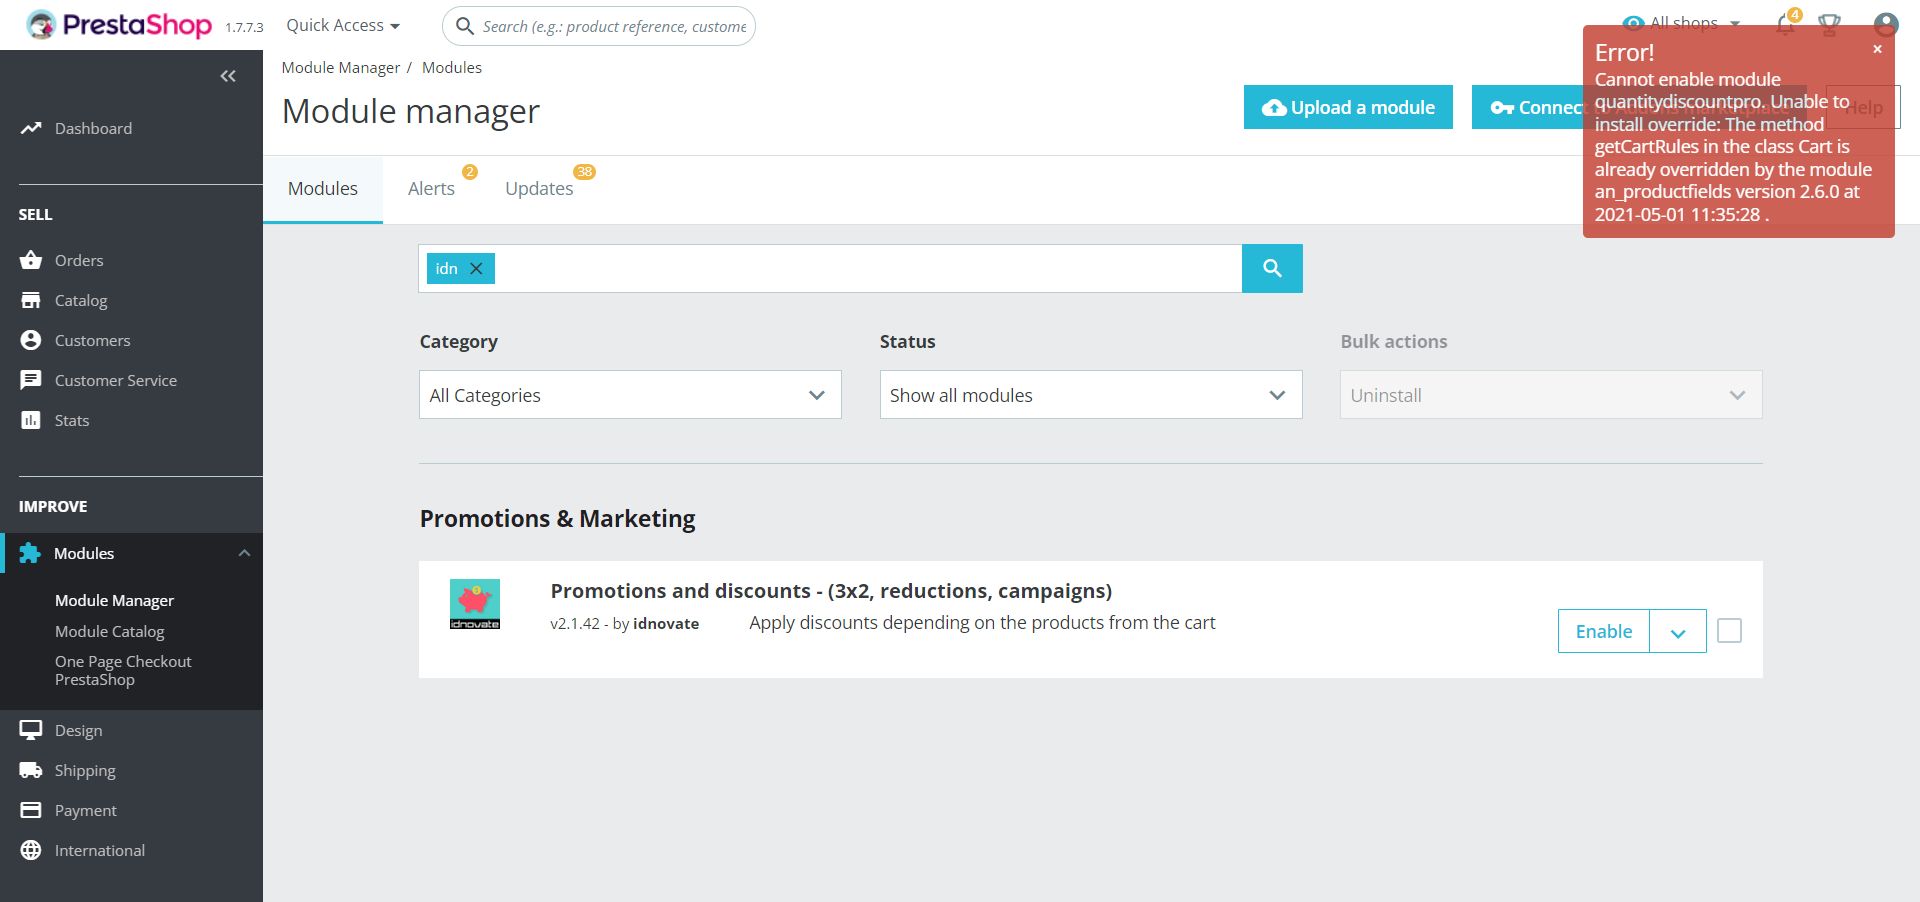Open Module Catalog in sidebar
Screen dimensions: 1920x902
point(109,631)
